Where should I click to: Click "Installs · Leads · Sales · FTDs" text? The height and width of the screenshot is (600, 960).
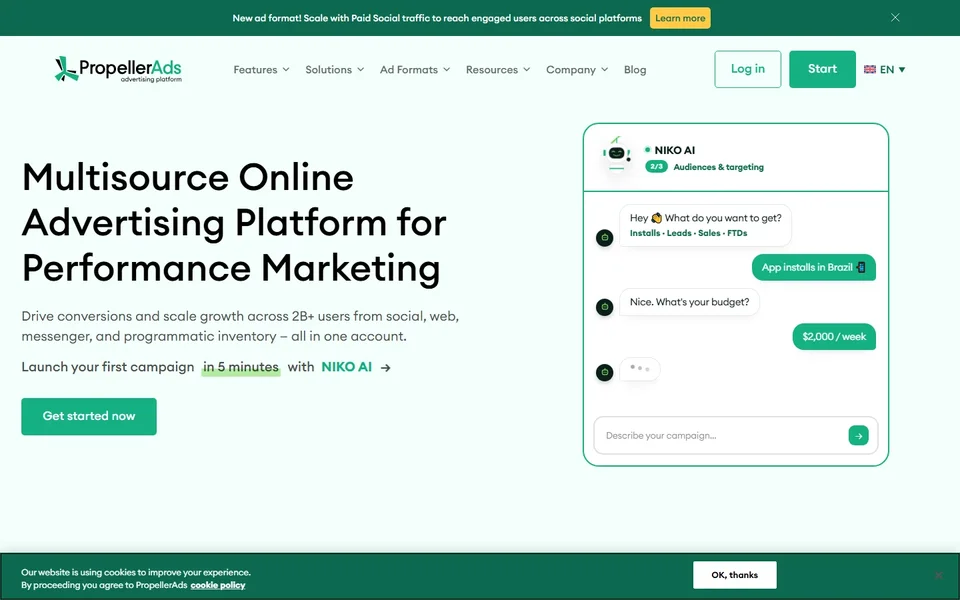coord(688,233)
